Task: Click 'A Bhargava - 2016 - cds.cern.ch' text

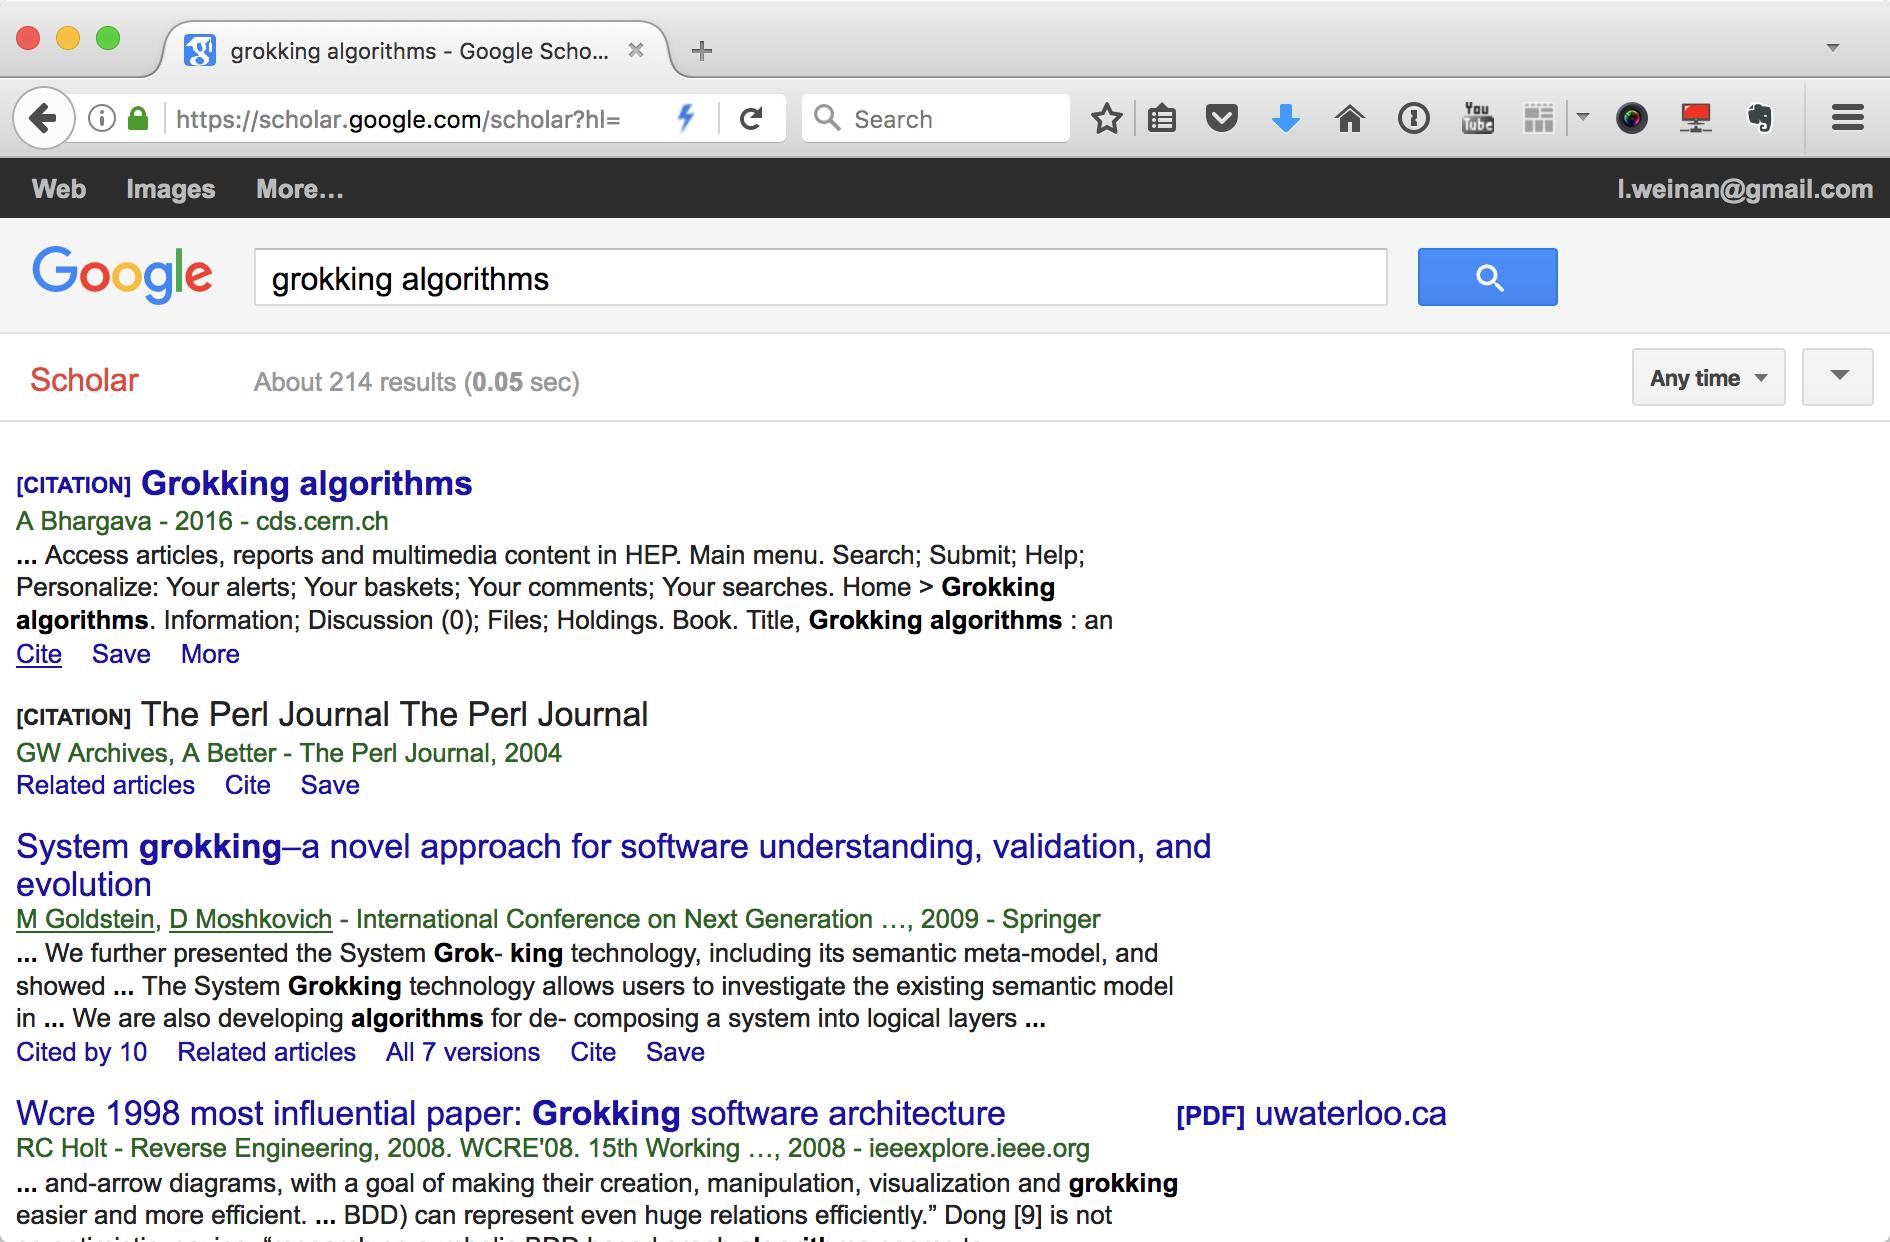Action: [202, 521]
